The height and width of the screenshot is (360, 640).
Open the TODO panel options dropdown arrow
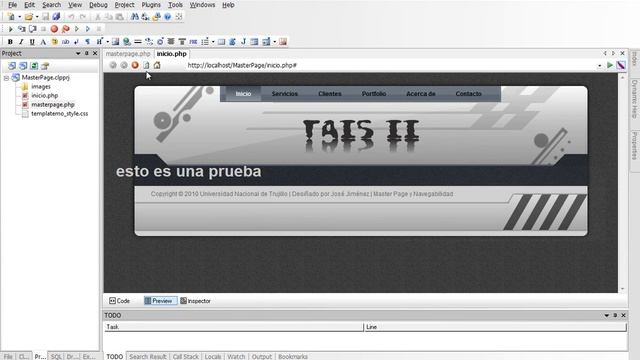(x=607, y=316)
